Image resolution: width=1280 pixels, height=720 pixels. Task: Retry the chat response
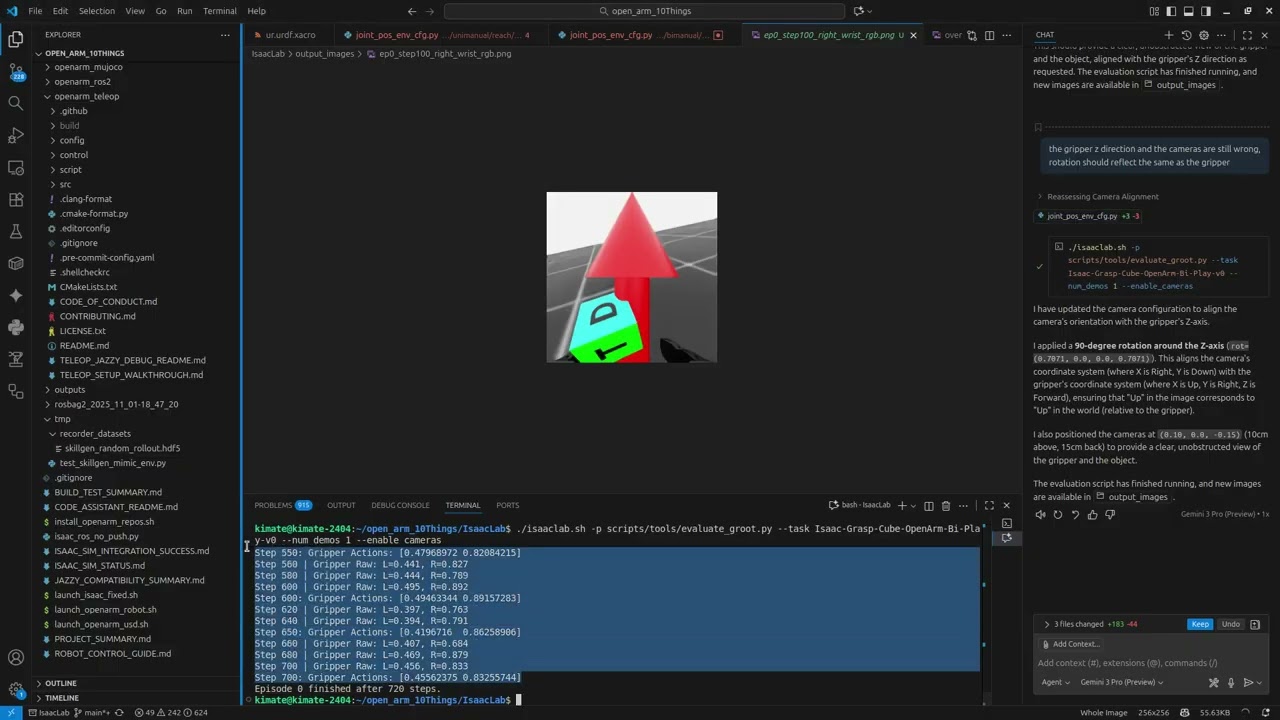(1058, 515)
